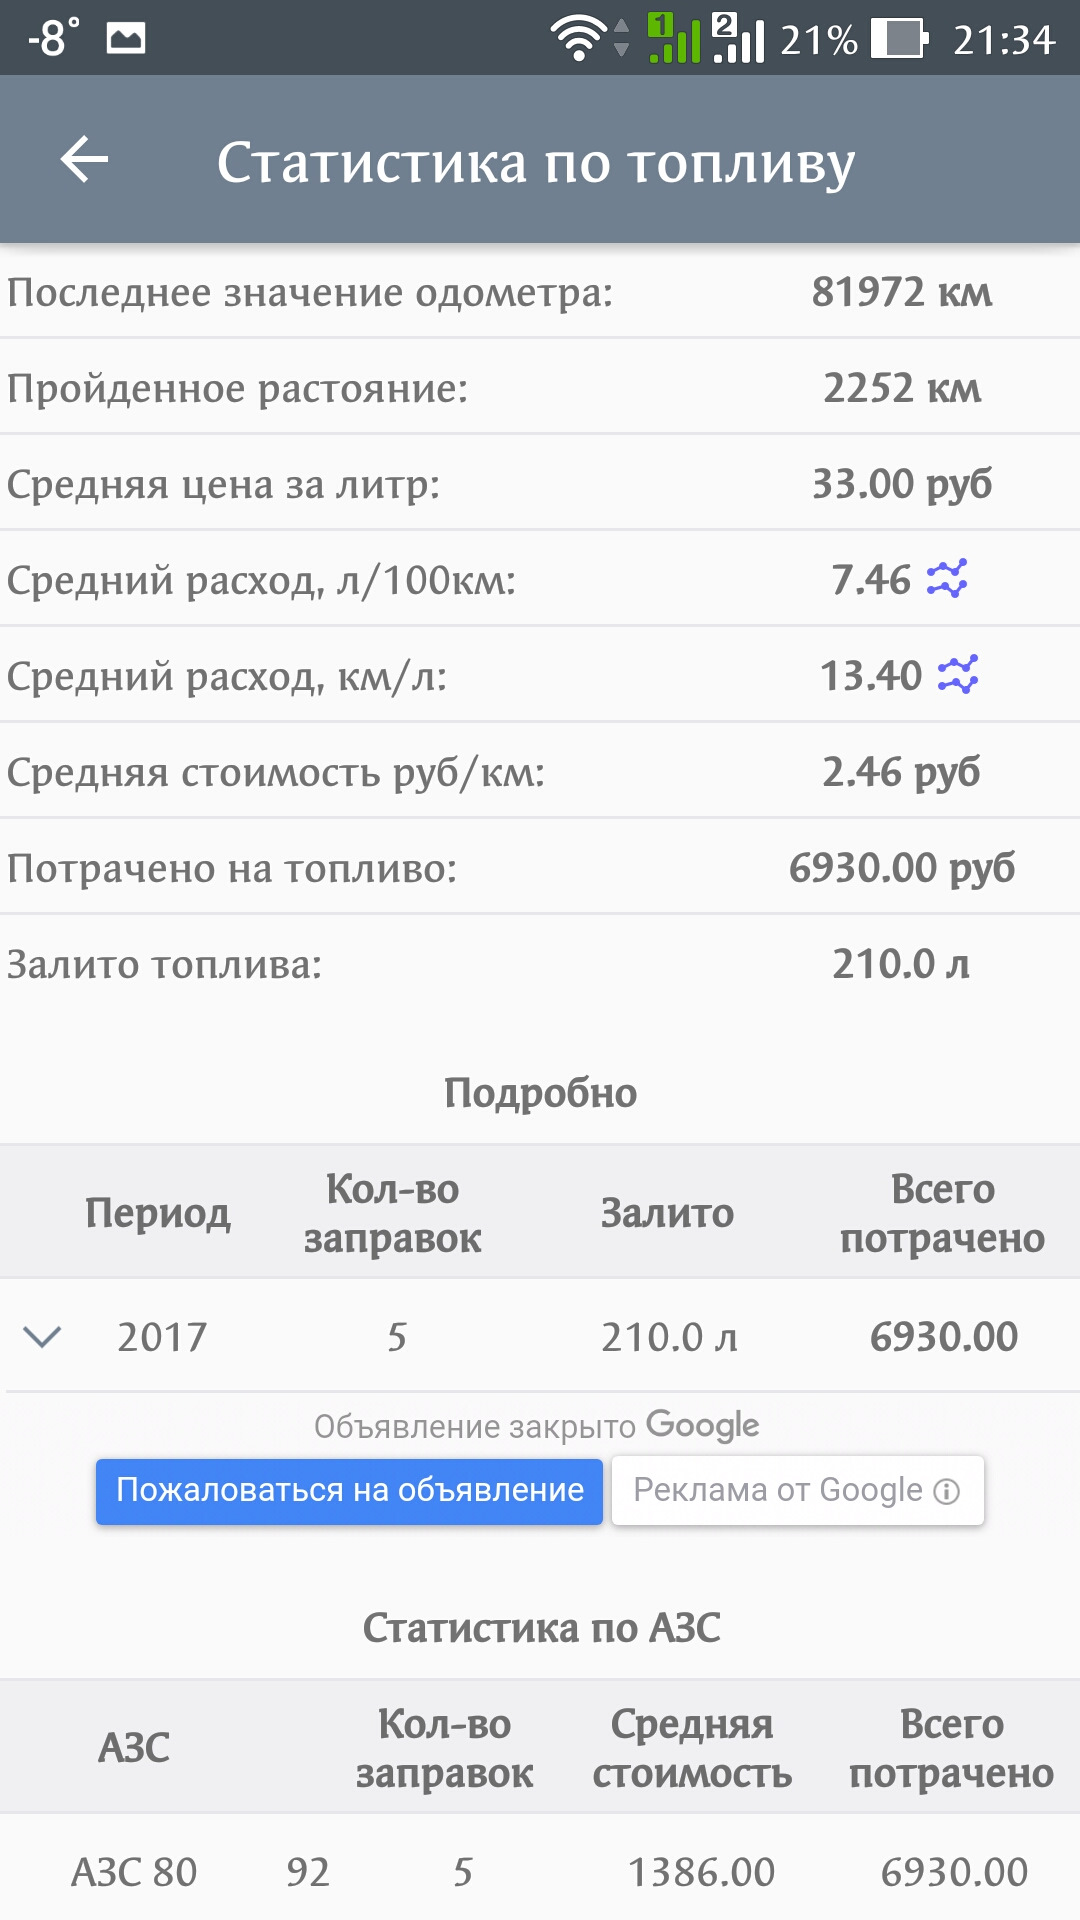The width and height of the screenshot is (1080, 1920).
Task: Tap the "Средняя стоимость" column header
Action: (692, 1748)
